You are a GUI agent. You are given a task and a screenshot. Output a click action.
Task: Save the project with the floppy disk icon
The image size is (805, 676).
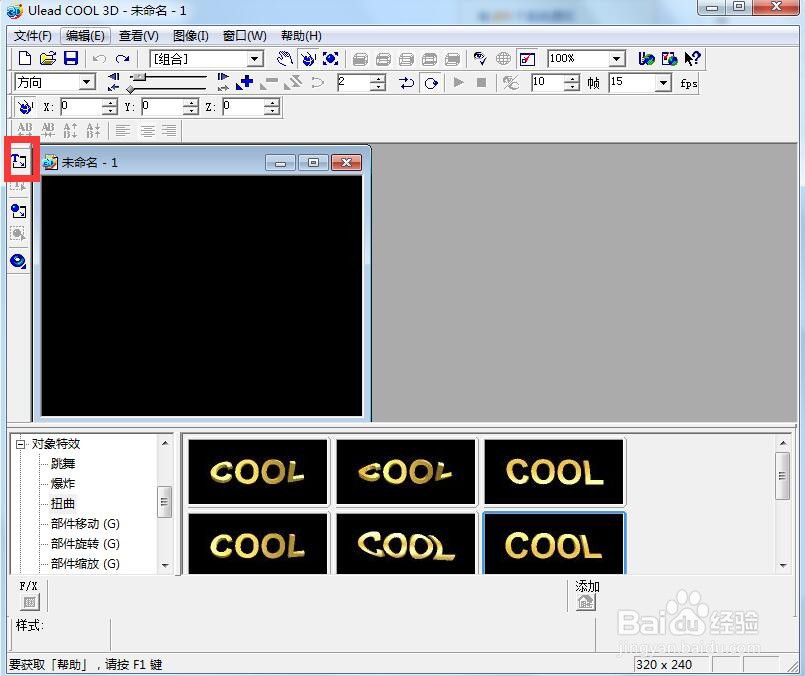pyautogui.click(x=71, y=59)
